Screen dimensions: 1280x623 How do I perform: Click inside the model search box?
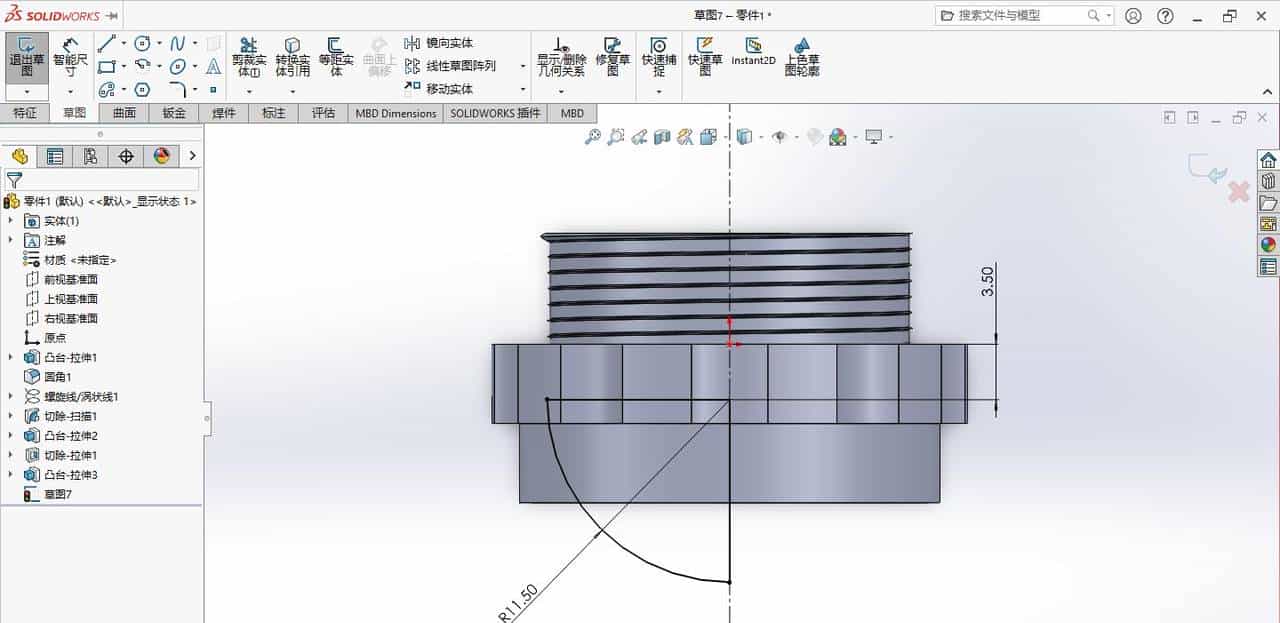[1020, 15]
